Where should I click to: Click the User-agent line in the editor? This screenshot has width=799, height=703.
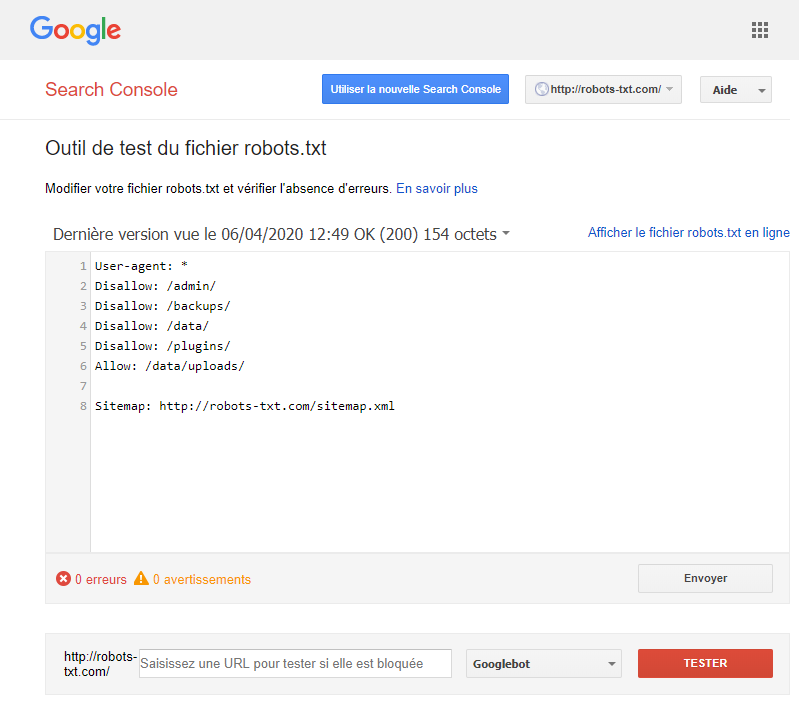142,266
